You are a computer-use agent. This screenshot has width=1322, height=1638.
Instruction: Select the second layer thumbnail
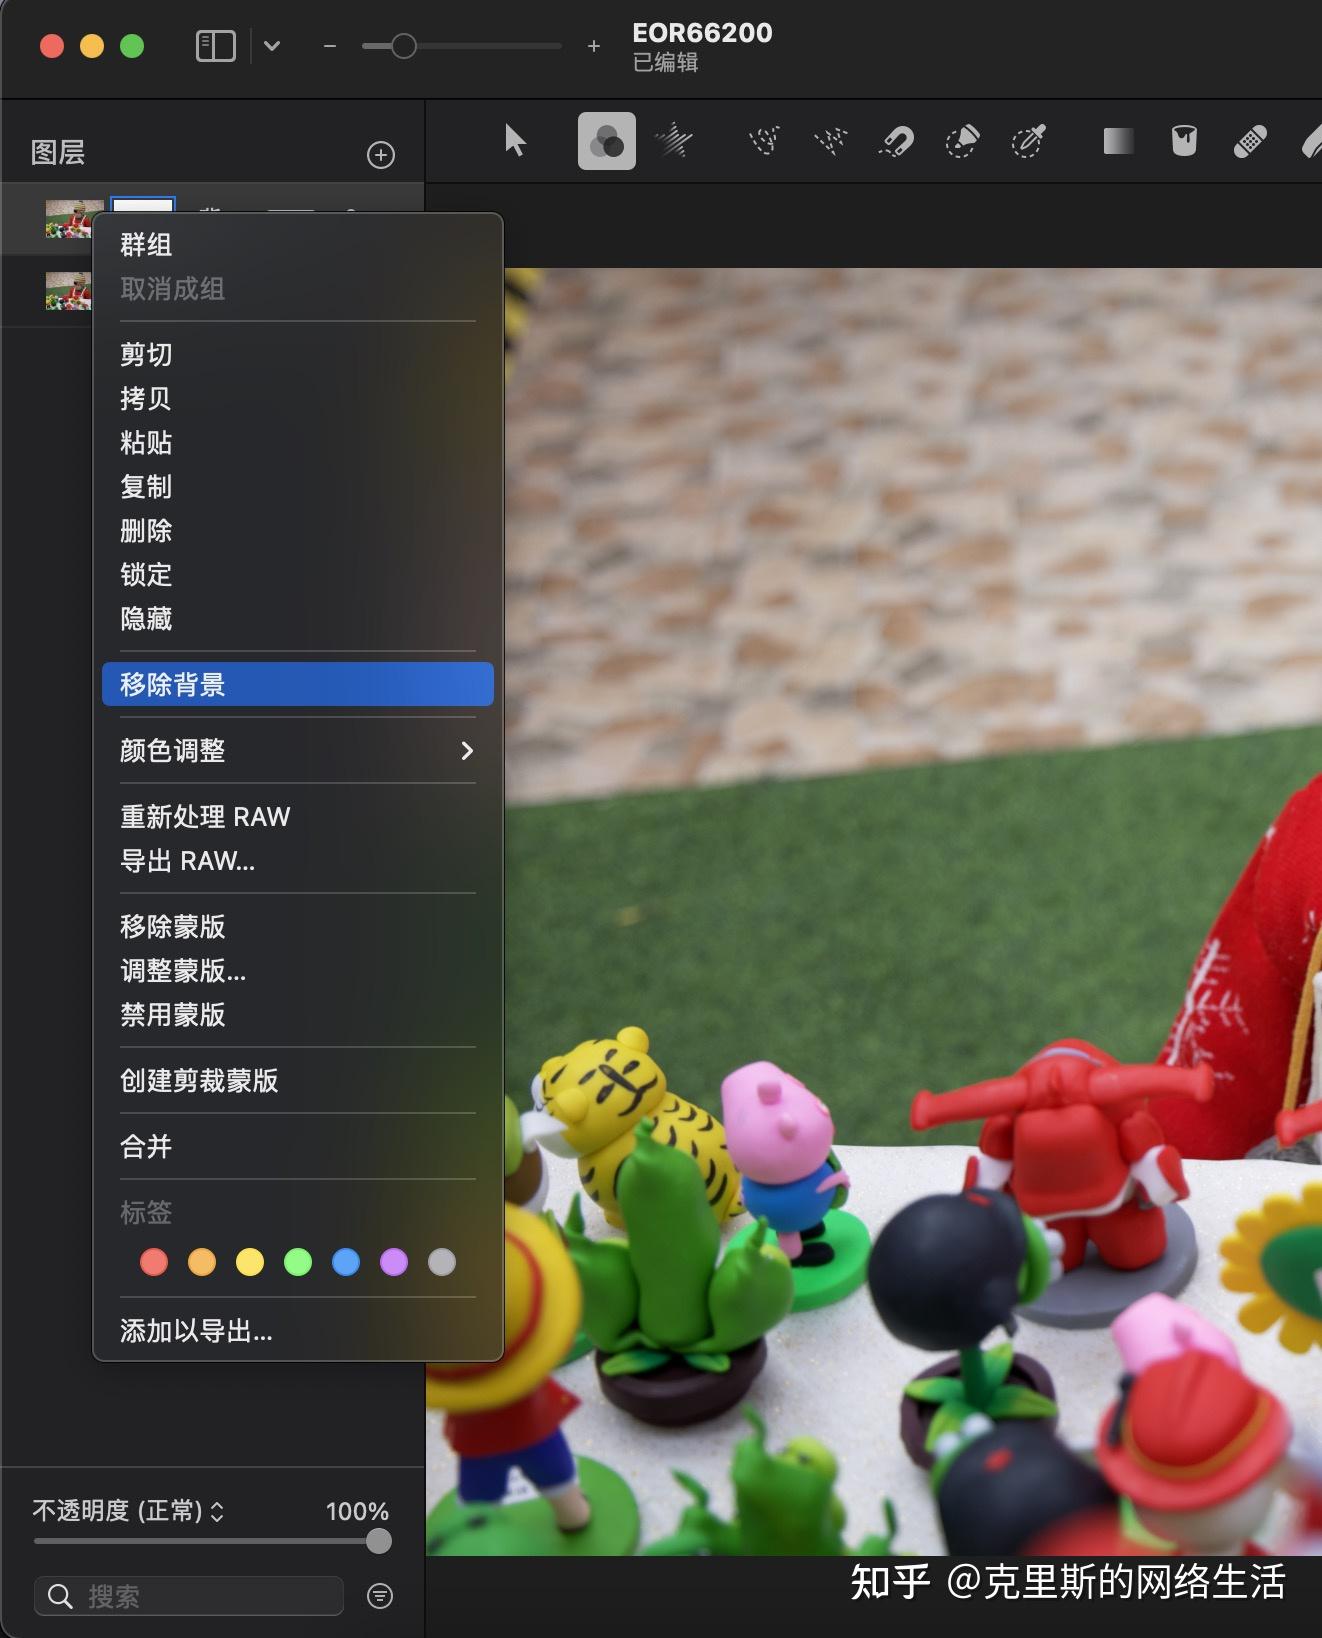[68, 290]
